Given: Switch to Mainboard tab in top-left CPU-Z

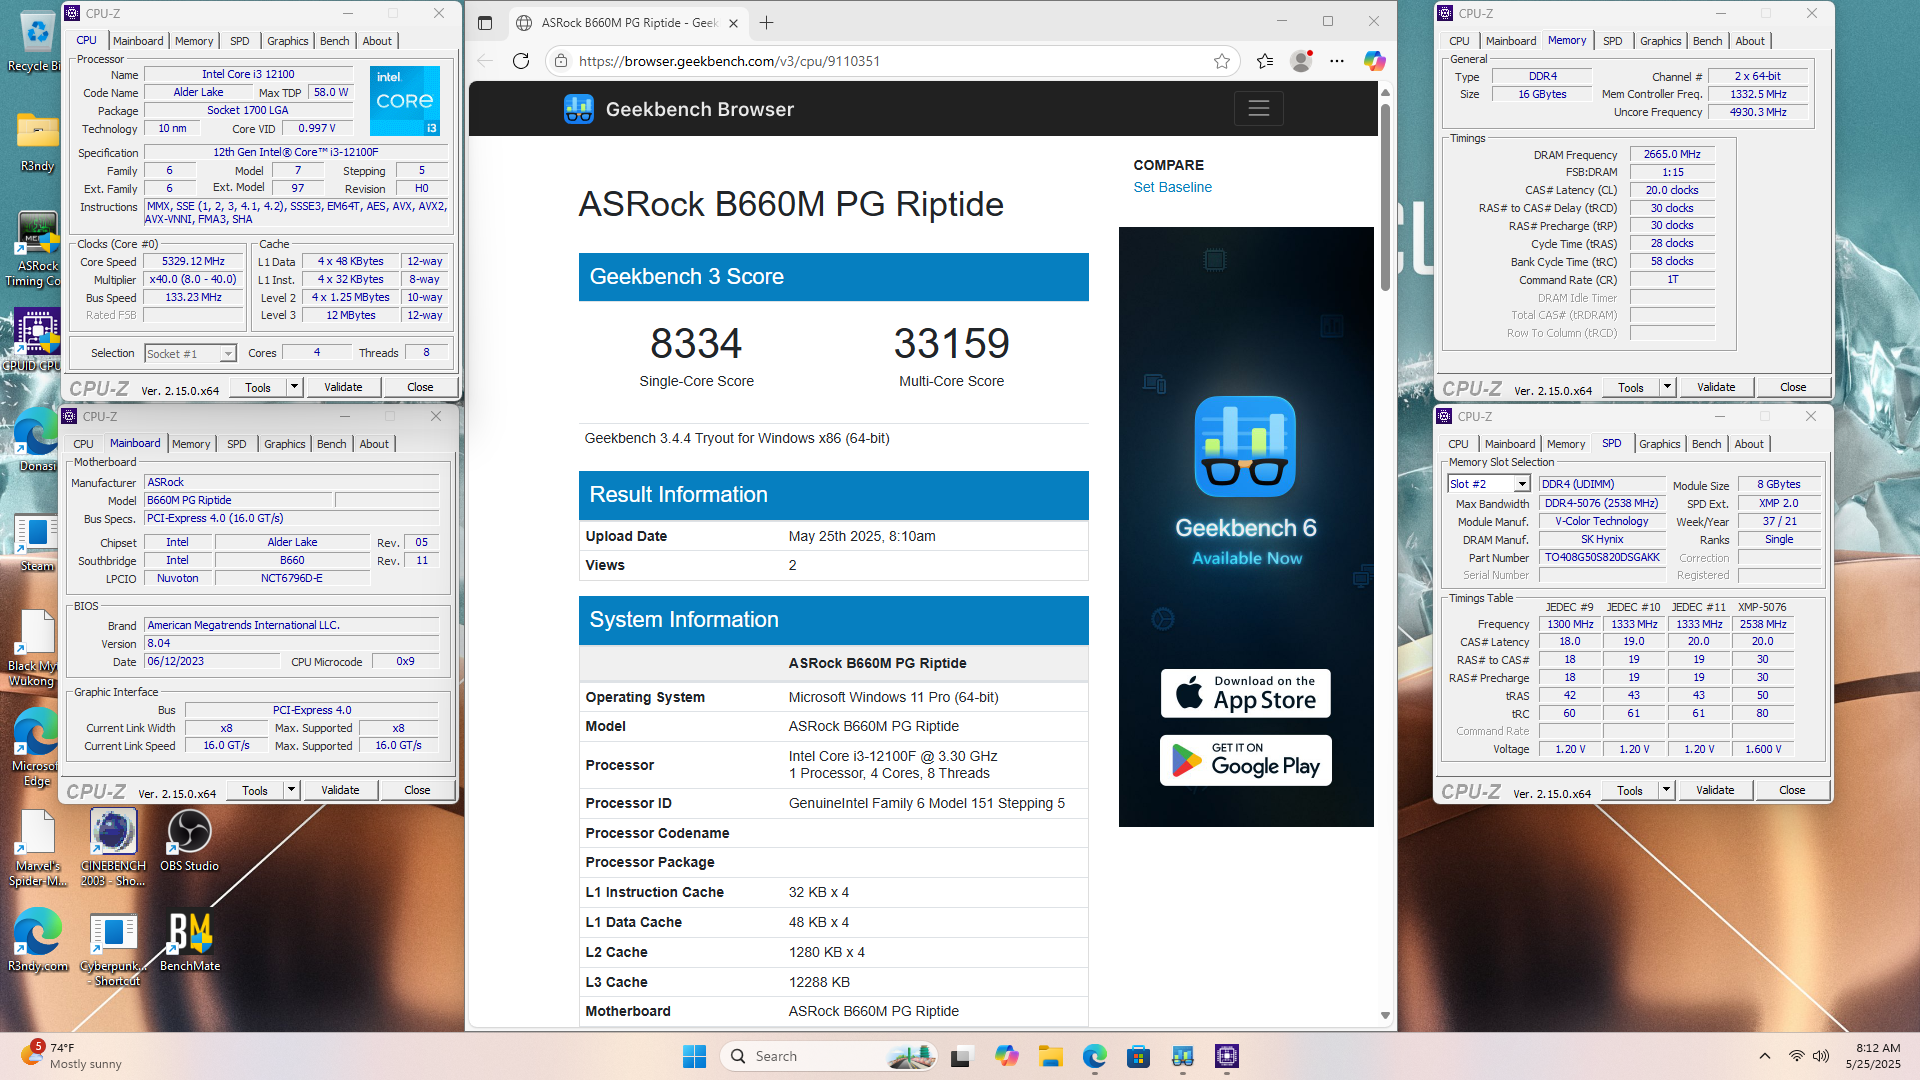Looking at the screenshot, I should [138, 41].
